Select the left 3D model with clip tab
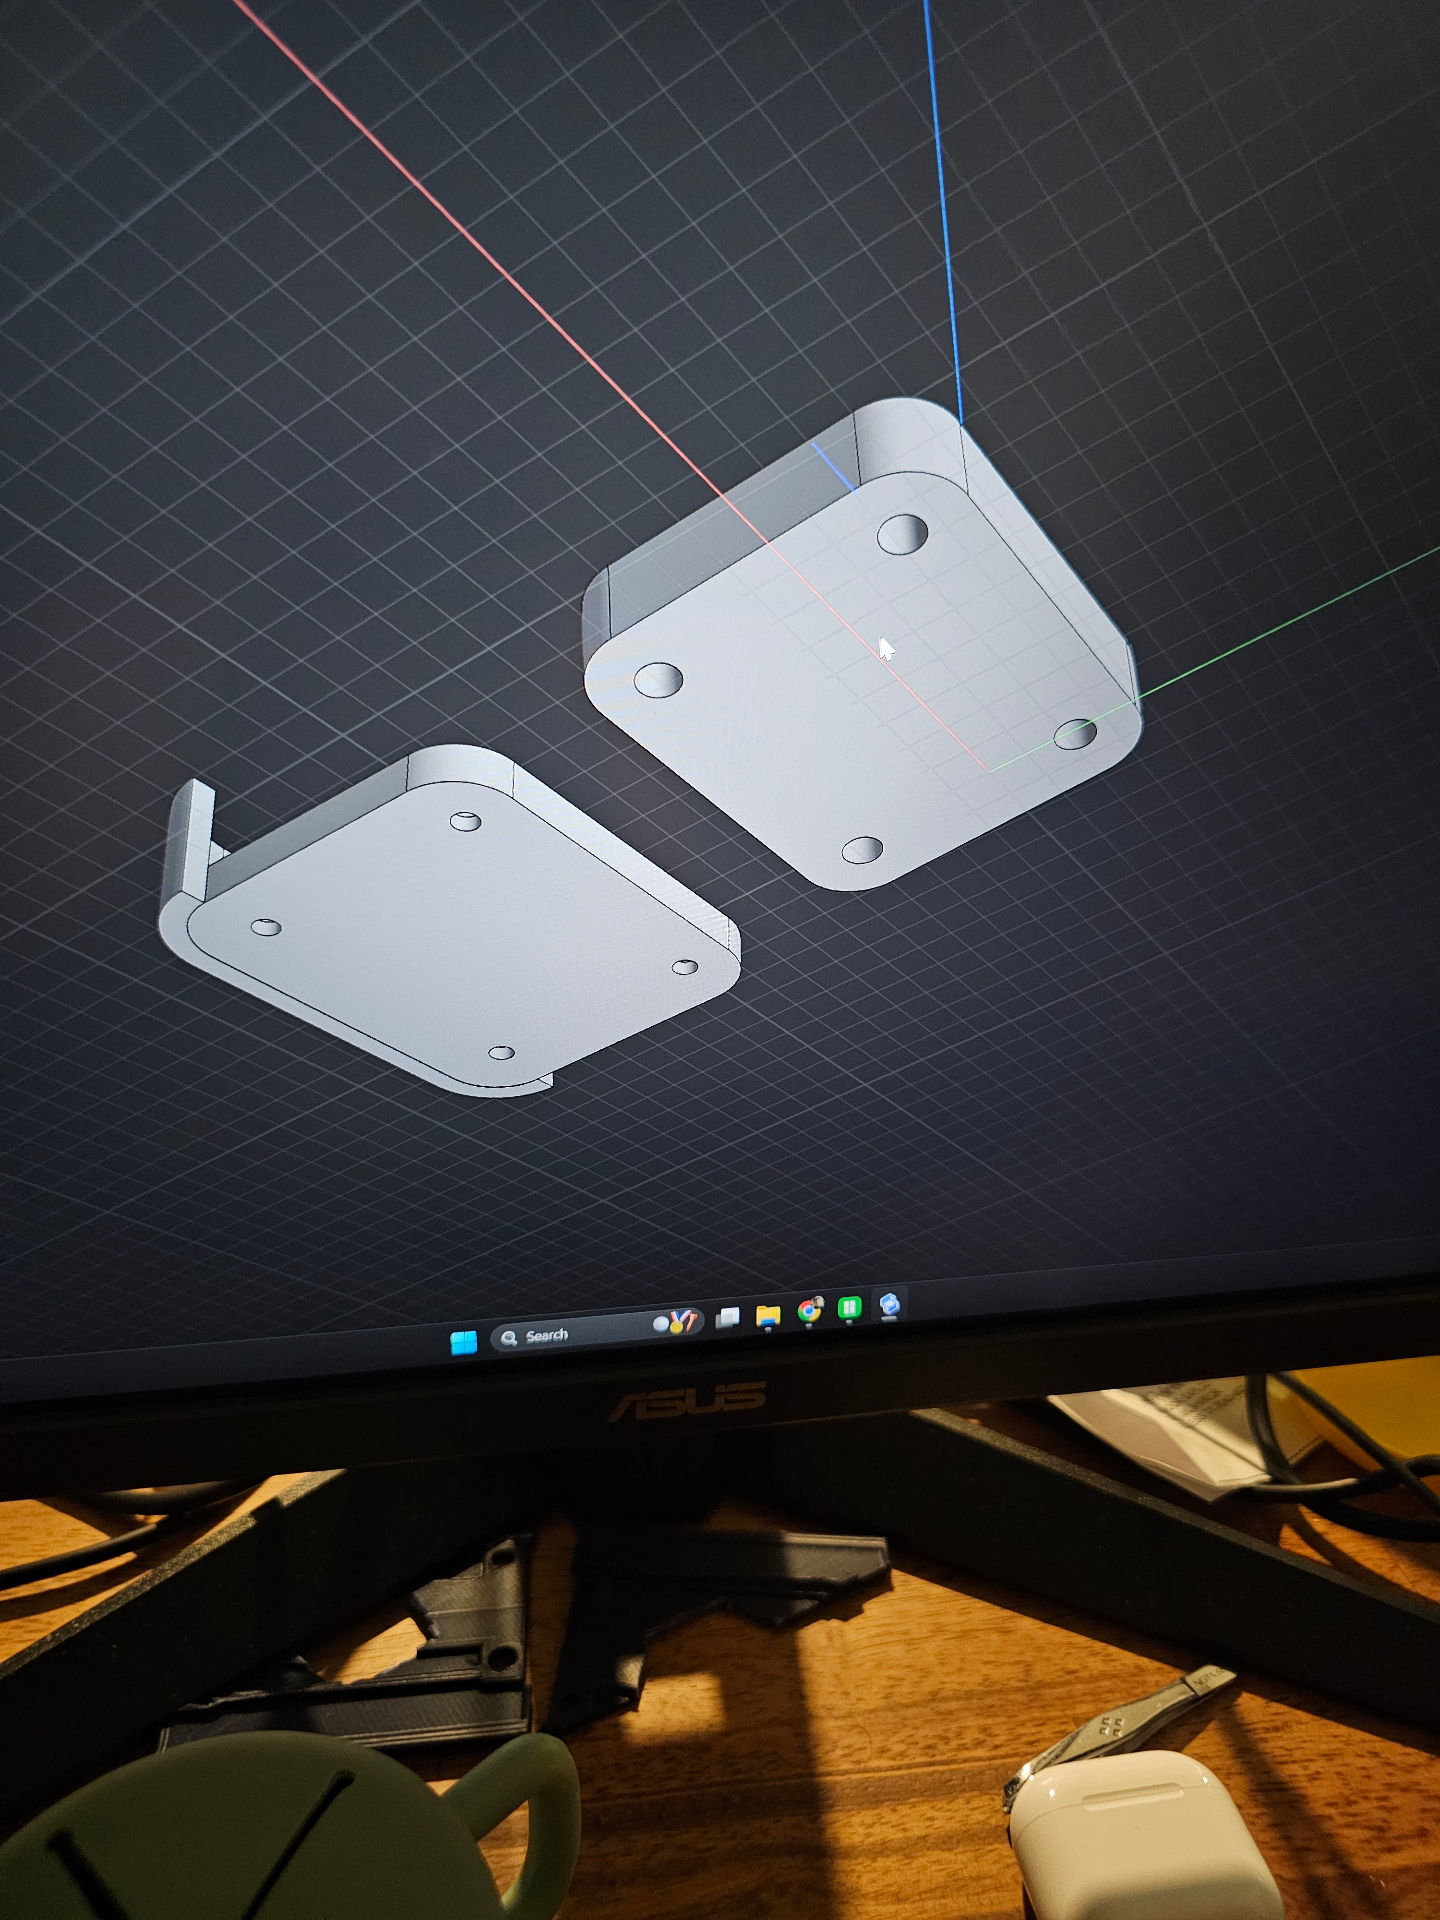This screenshot has width=1440, height=1920. [450, 920]
